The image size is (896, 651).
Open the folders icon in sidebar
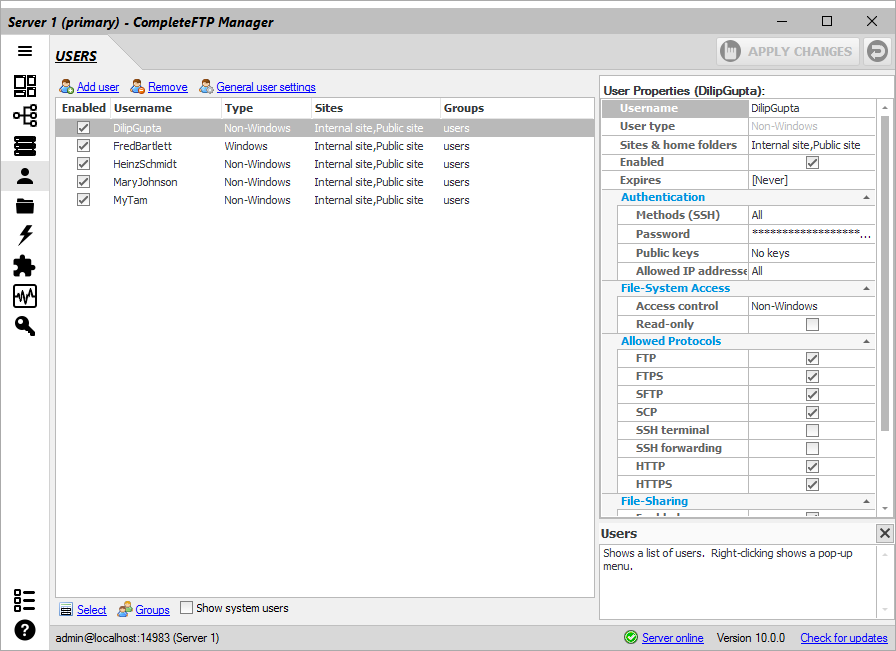pos(25,206)
